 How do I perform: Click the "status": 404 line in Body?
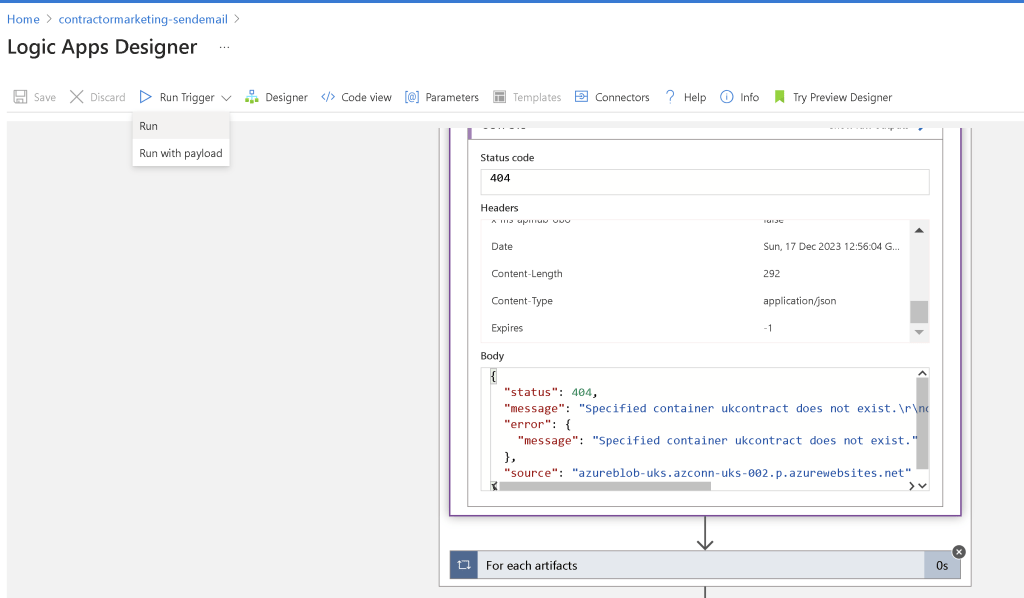click(551, 392)
